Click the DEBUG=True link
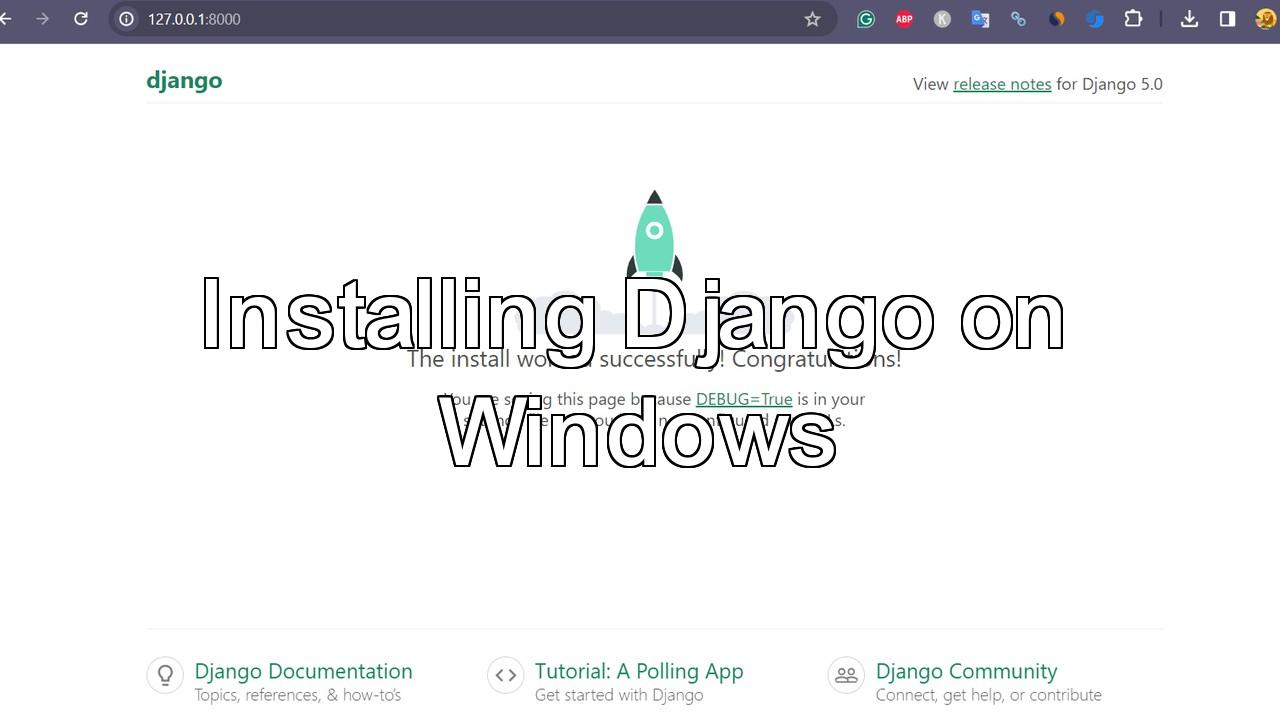This screenshot has width=1280, height=720. coord(744,399)
